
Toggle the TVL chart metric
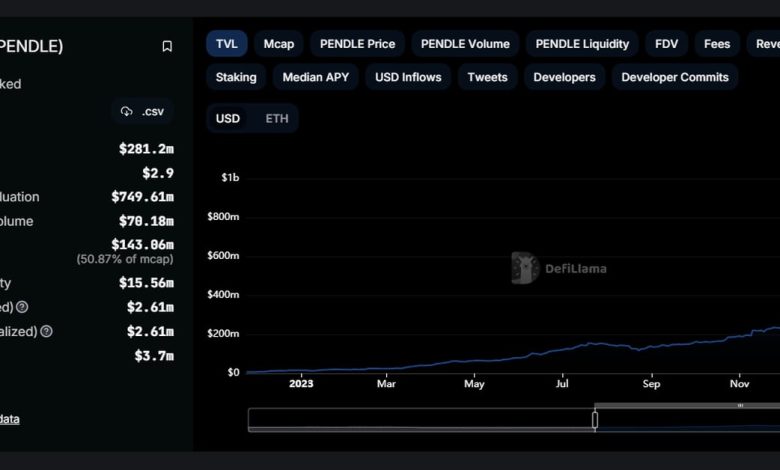coord(226,44)
